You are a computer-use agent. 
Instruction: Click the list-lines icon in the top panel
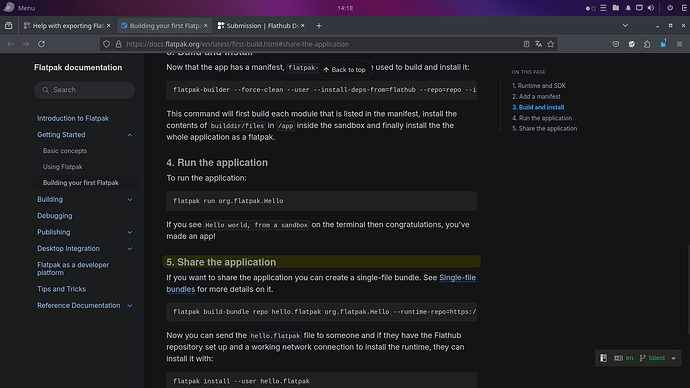click(603, 8)
